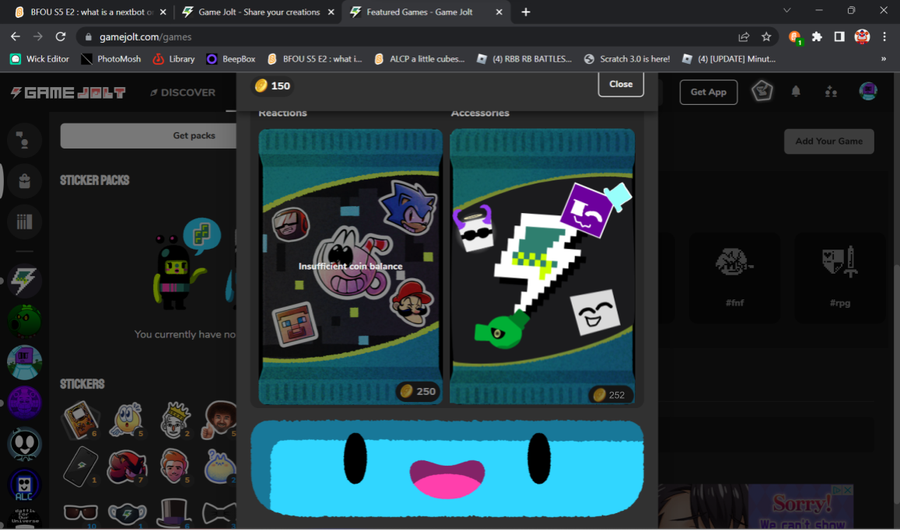900x531 pixels.
Task: Open the PhotoMosh bookmark
Action: 111,59
